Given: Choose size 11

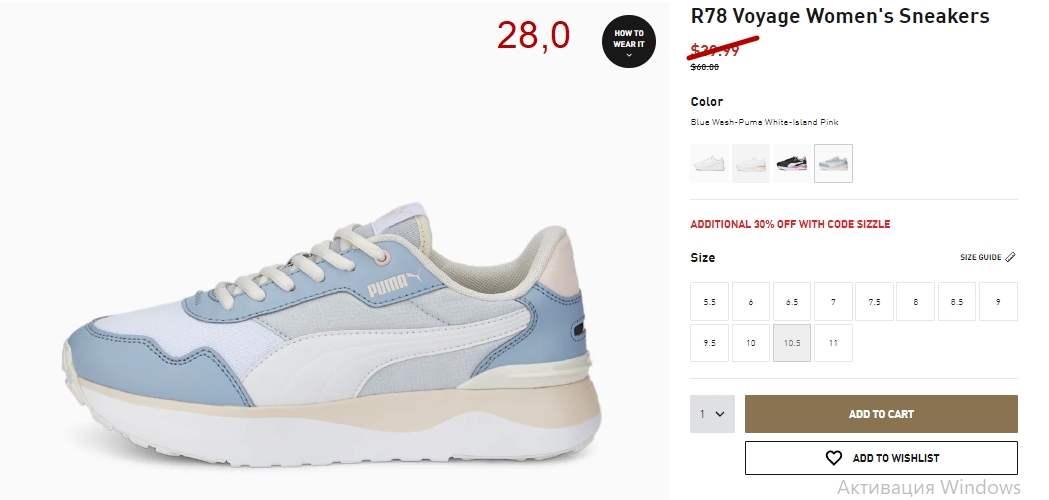Looking at the screenshot, I should click(x=833, y=343).
